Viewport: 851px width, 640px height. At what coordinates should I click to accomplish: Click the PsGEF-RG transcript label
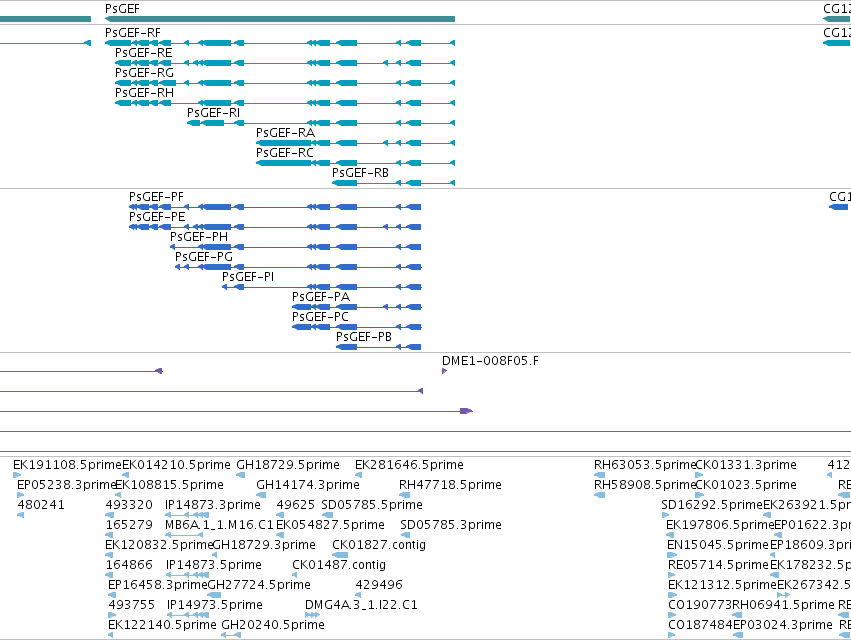click(144, 73)
